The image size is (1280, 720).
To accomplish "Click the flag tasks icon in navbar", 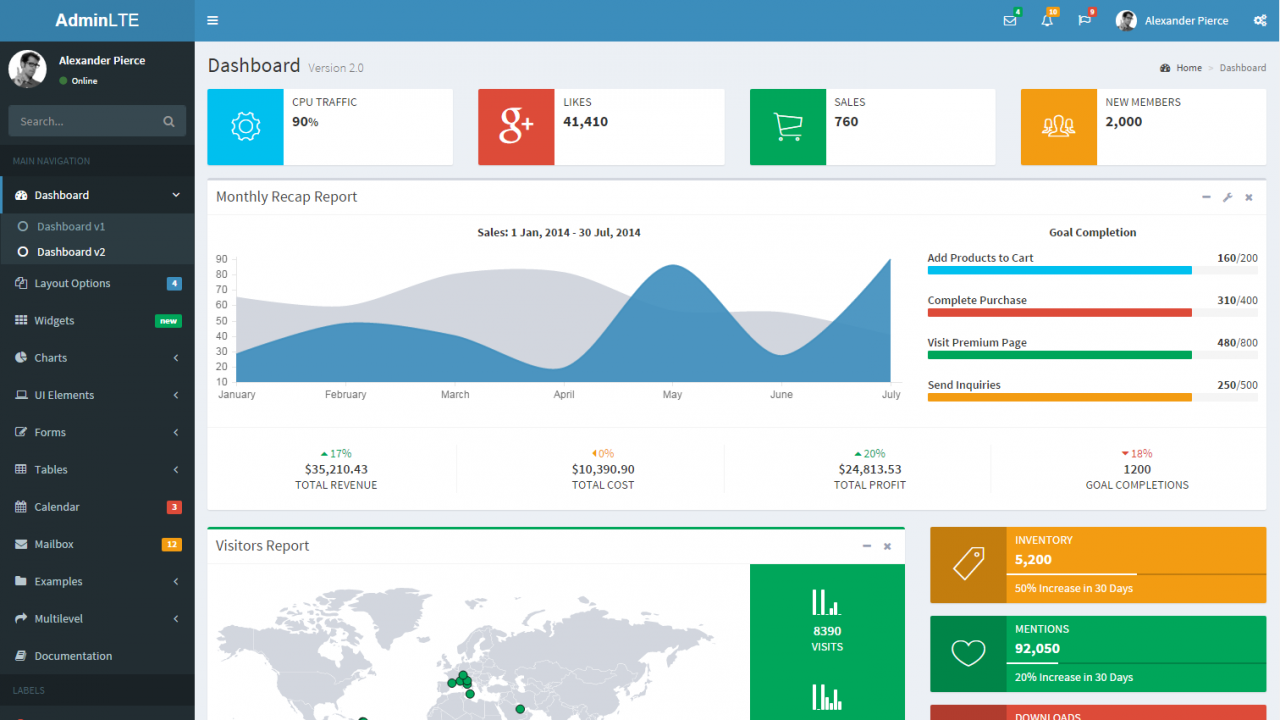I will pyautogui.click(x=1083, y=19).
